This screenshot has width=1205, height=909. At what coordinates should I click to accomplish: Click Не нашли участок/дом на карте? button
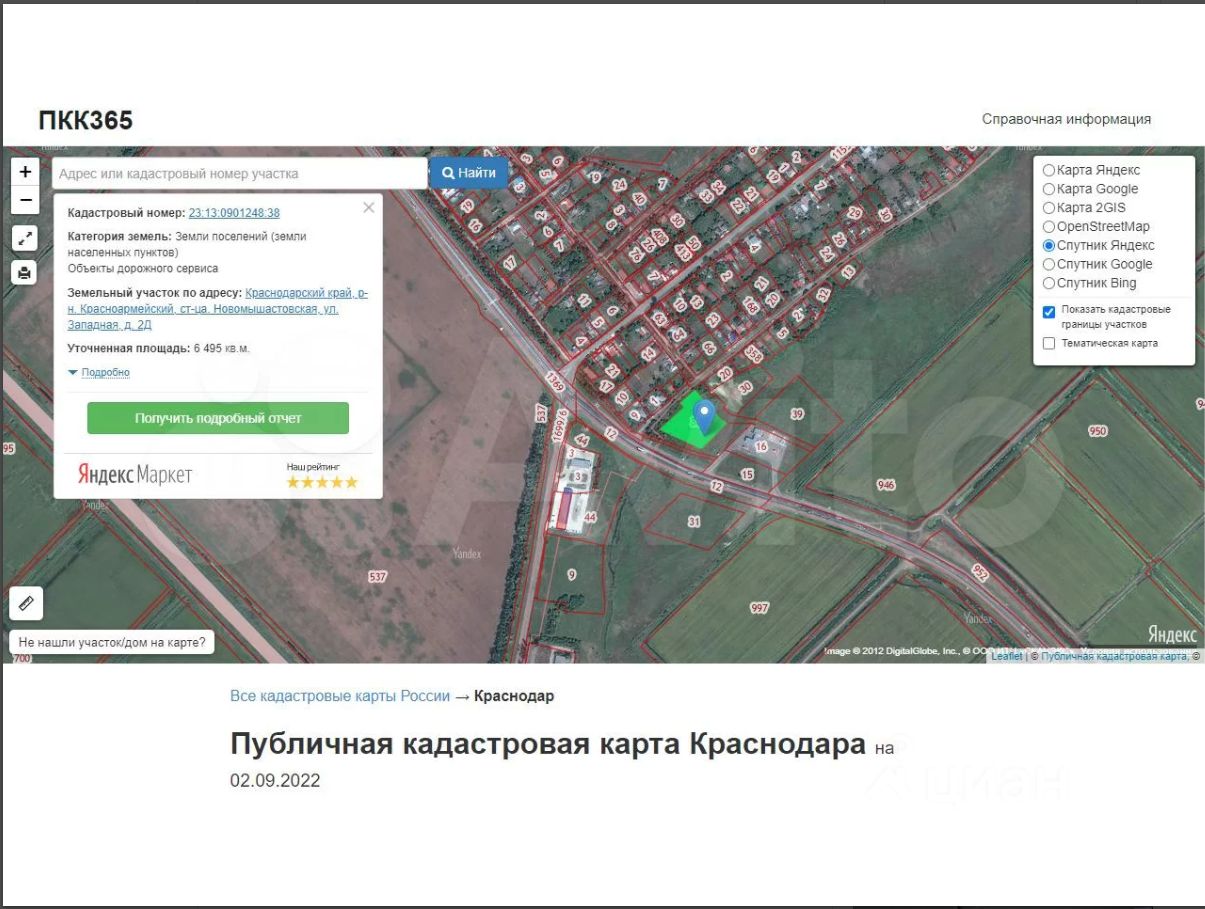coord(112,642)
